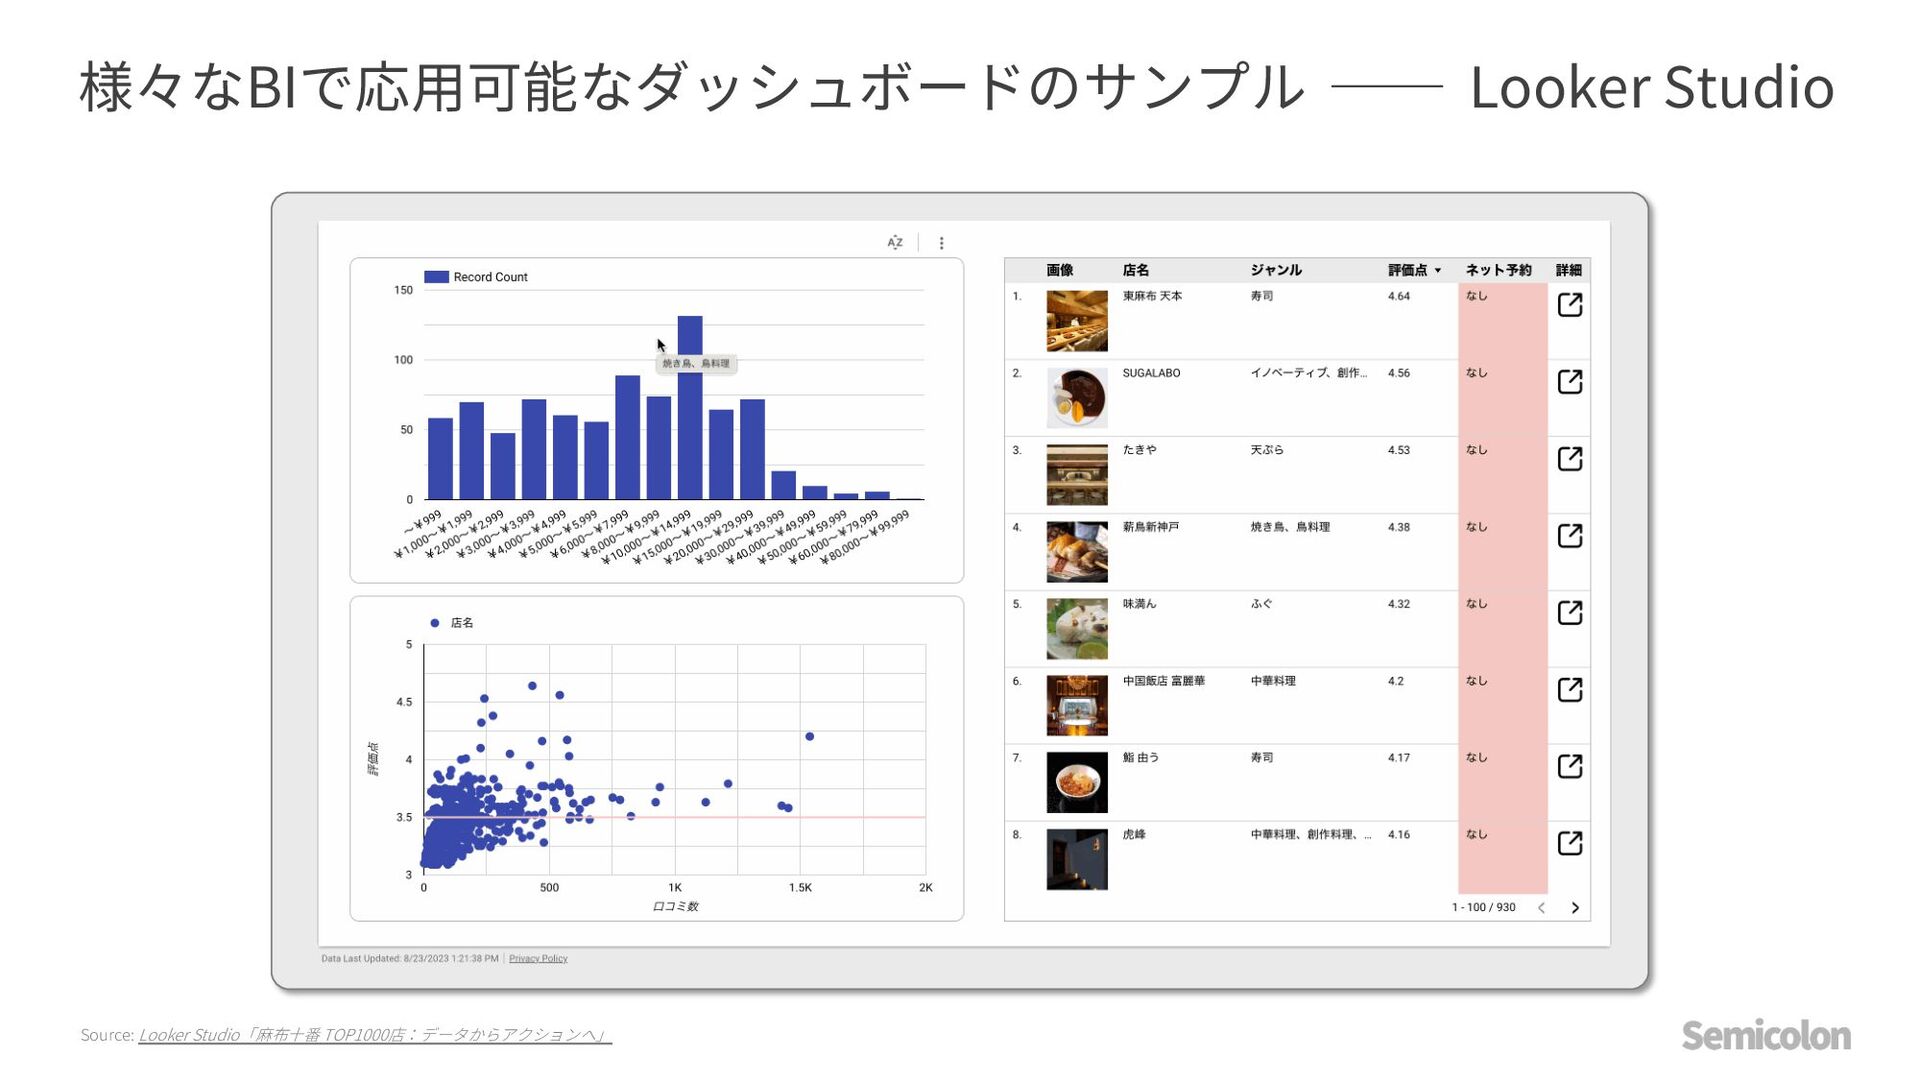Go to next page of table

tap(1575, 908)
